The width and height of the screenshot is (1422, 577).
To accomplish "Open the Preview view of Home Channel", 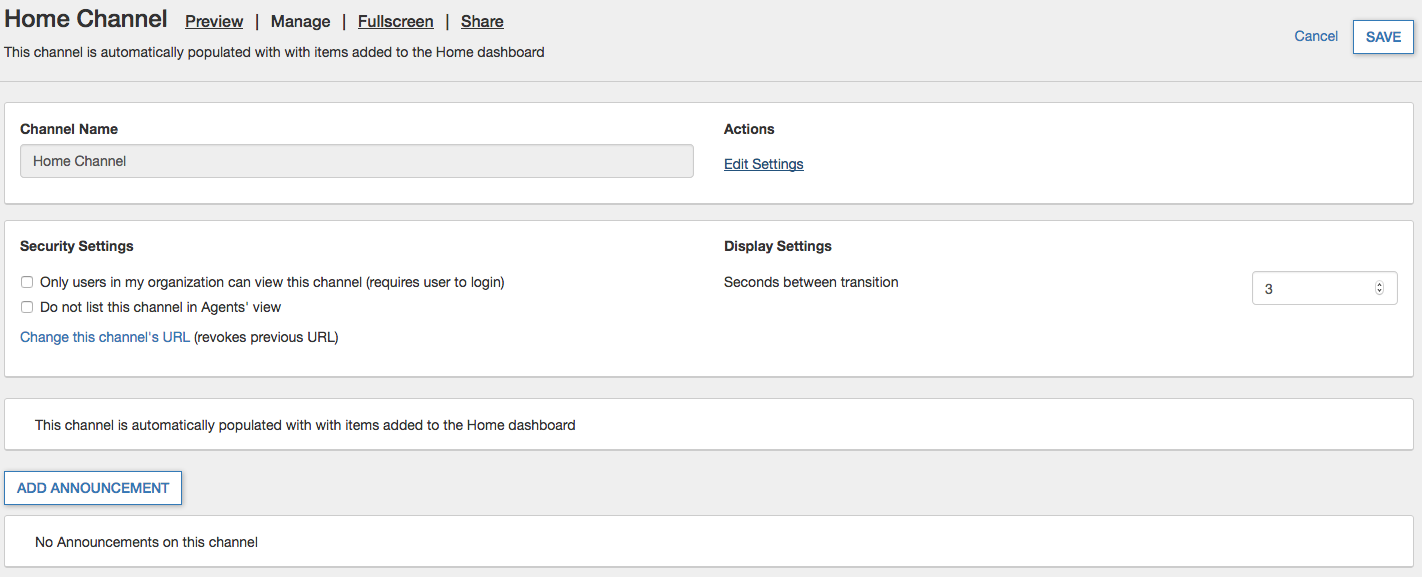I will [214, 22].
